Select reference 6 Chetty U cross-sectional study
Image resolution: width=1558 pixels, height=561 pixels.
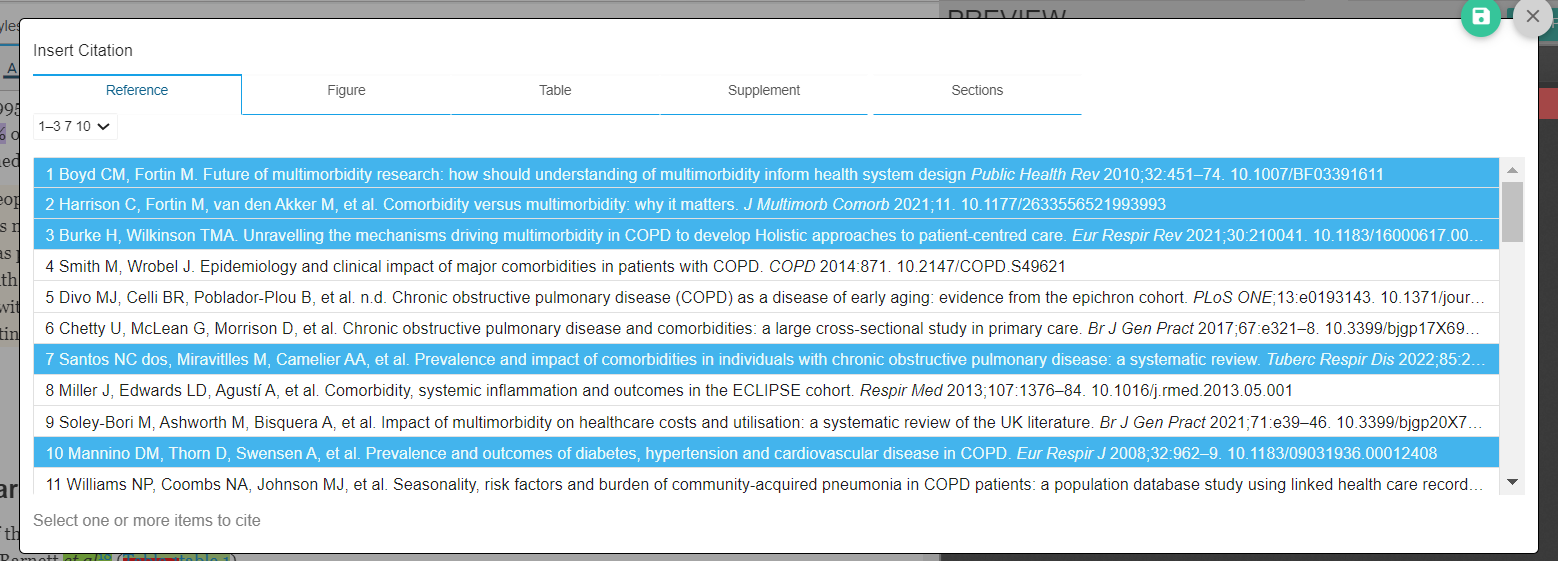(x=766, y=329)
